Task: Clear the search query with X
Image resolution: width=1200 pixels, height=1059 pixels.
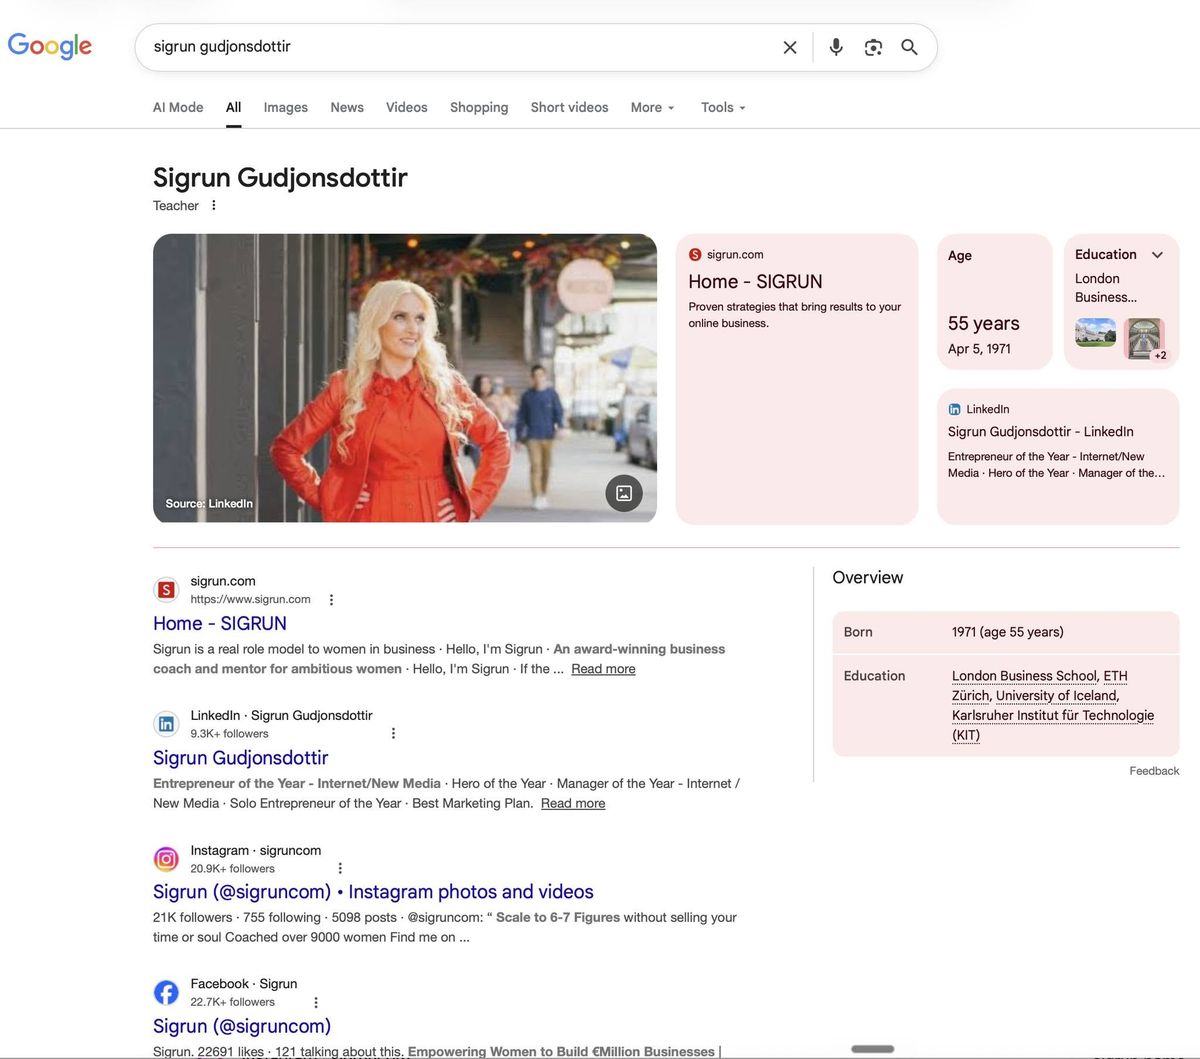Action: [x=790, y=47]
